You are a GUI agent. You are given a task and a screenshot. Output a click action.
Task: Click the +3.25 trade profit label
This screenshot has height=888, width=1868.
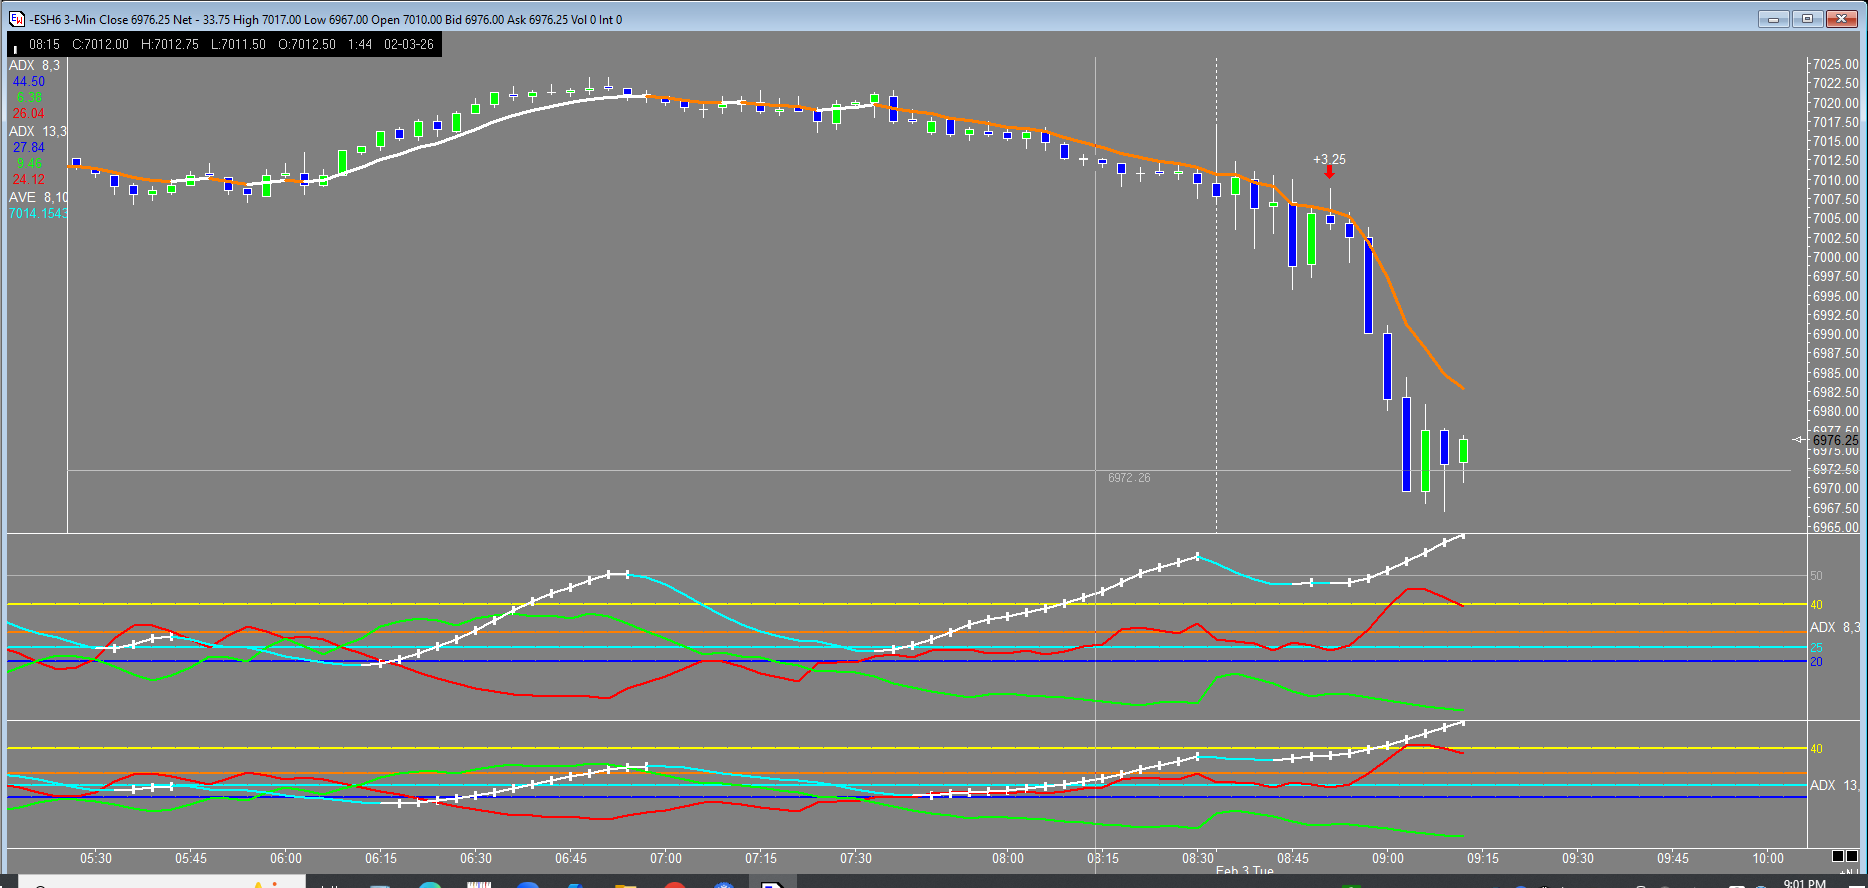(x=1329, y=159)
